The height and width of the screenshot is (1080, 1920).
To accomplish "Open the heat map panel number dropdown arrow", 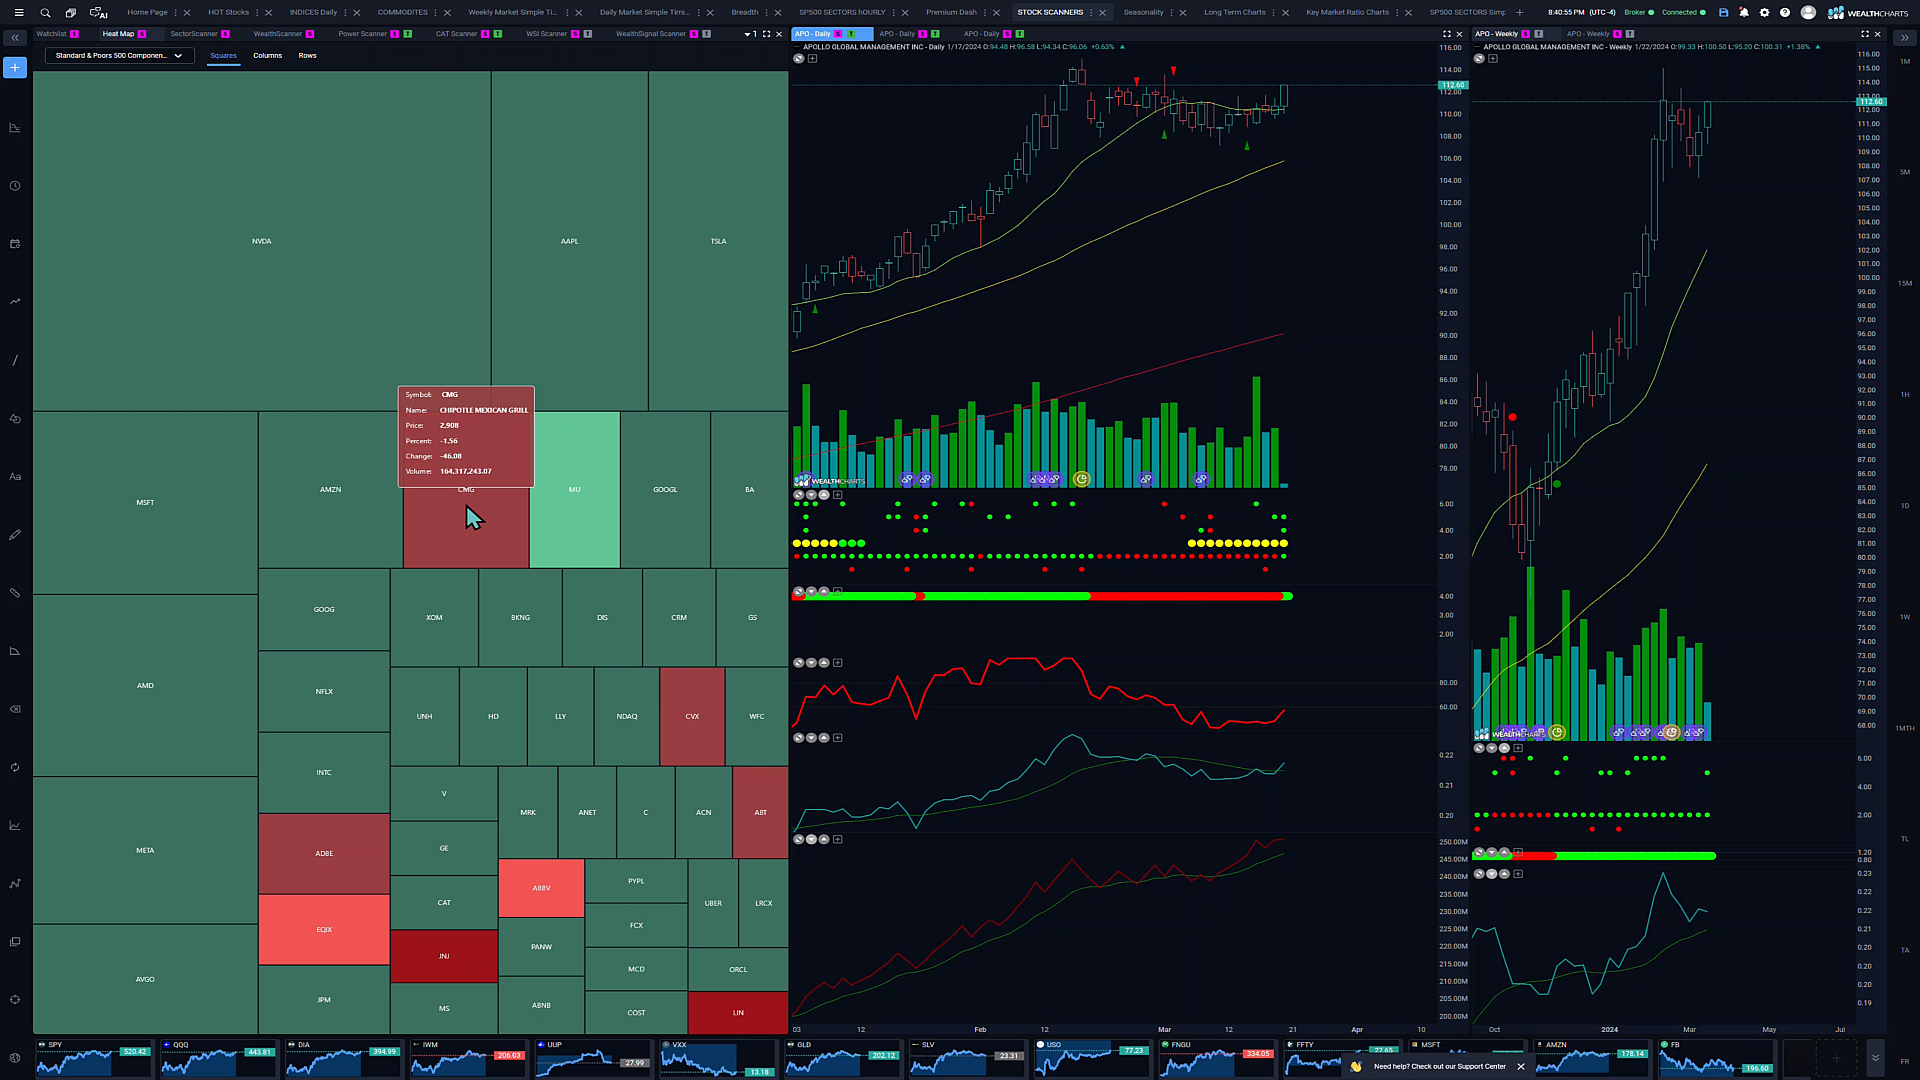I will [x=747, y=34].
